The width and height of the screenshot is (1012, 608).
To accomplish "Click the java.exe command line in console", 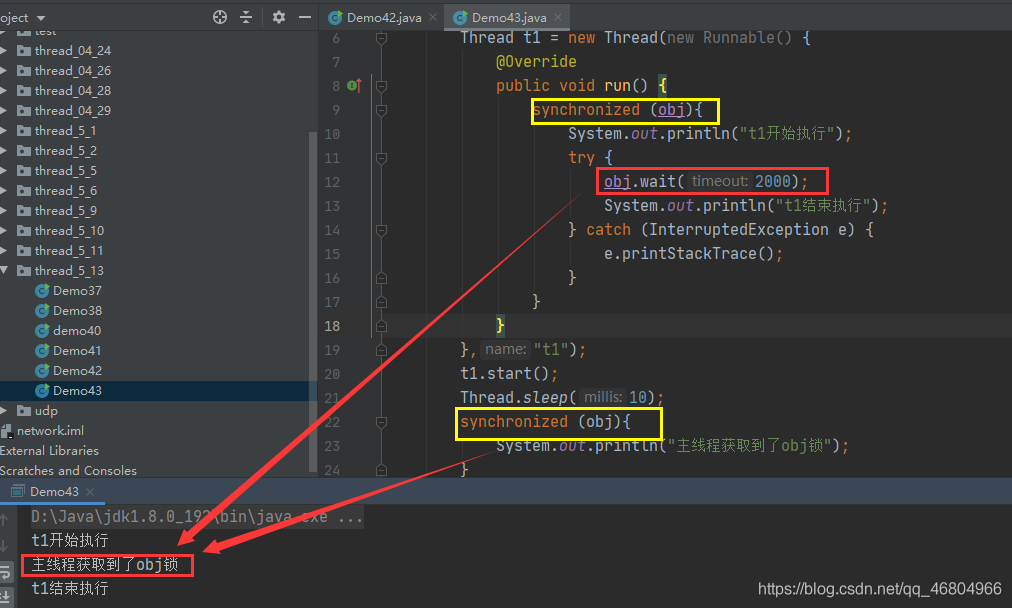I will point(197,517).
